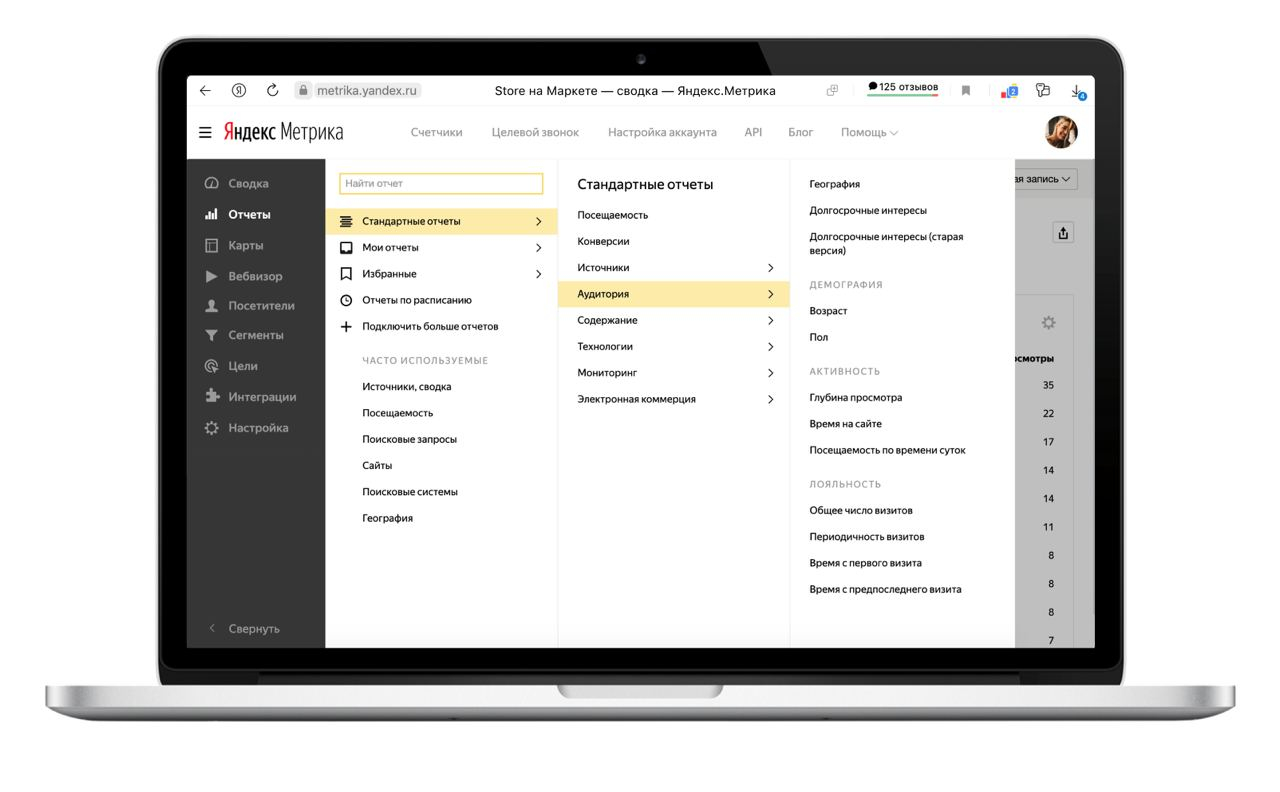Bookmark the page with the bookmark icon
The height and width of the screenshot is (792, 1280).
coord(966,90)
